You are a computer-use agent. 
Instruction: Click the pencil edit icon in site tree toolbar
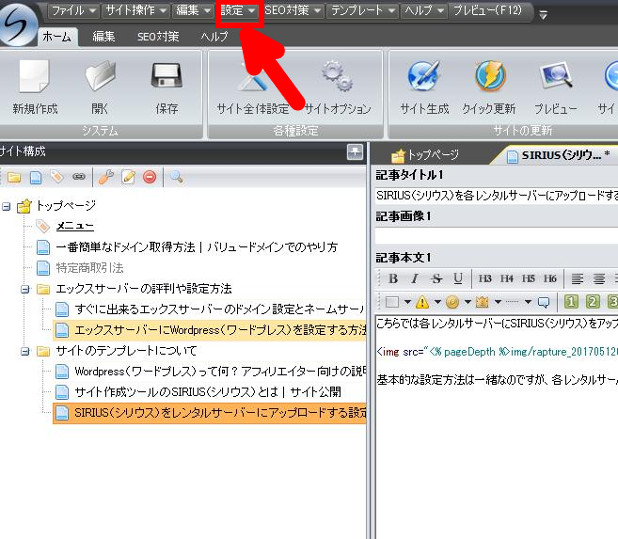coord(128,177)
